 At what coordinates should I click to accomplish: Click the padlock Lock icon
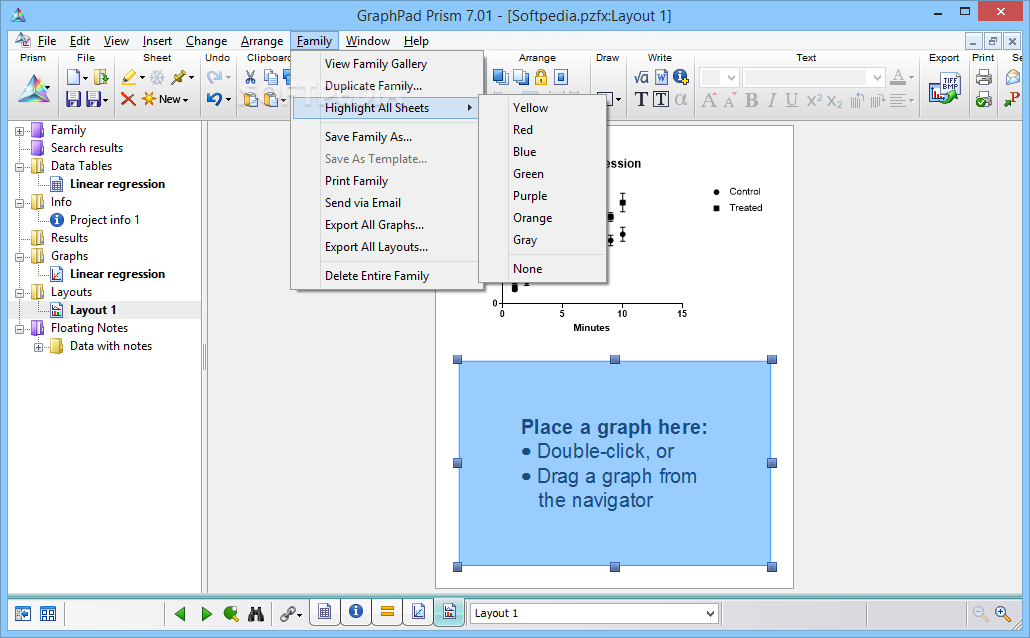[x=541, y=78]
